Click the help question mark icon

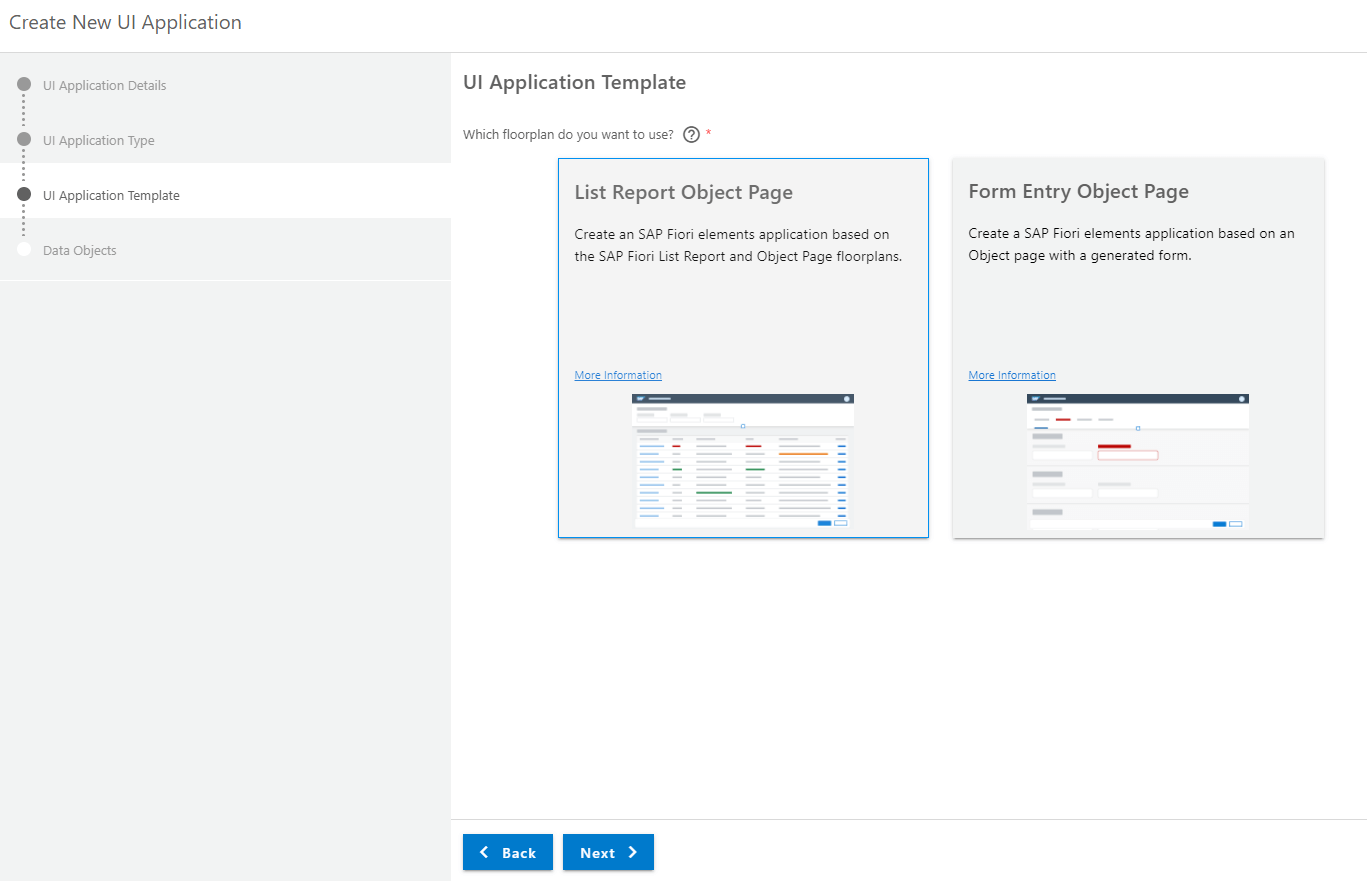(x=691, y=135)
